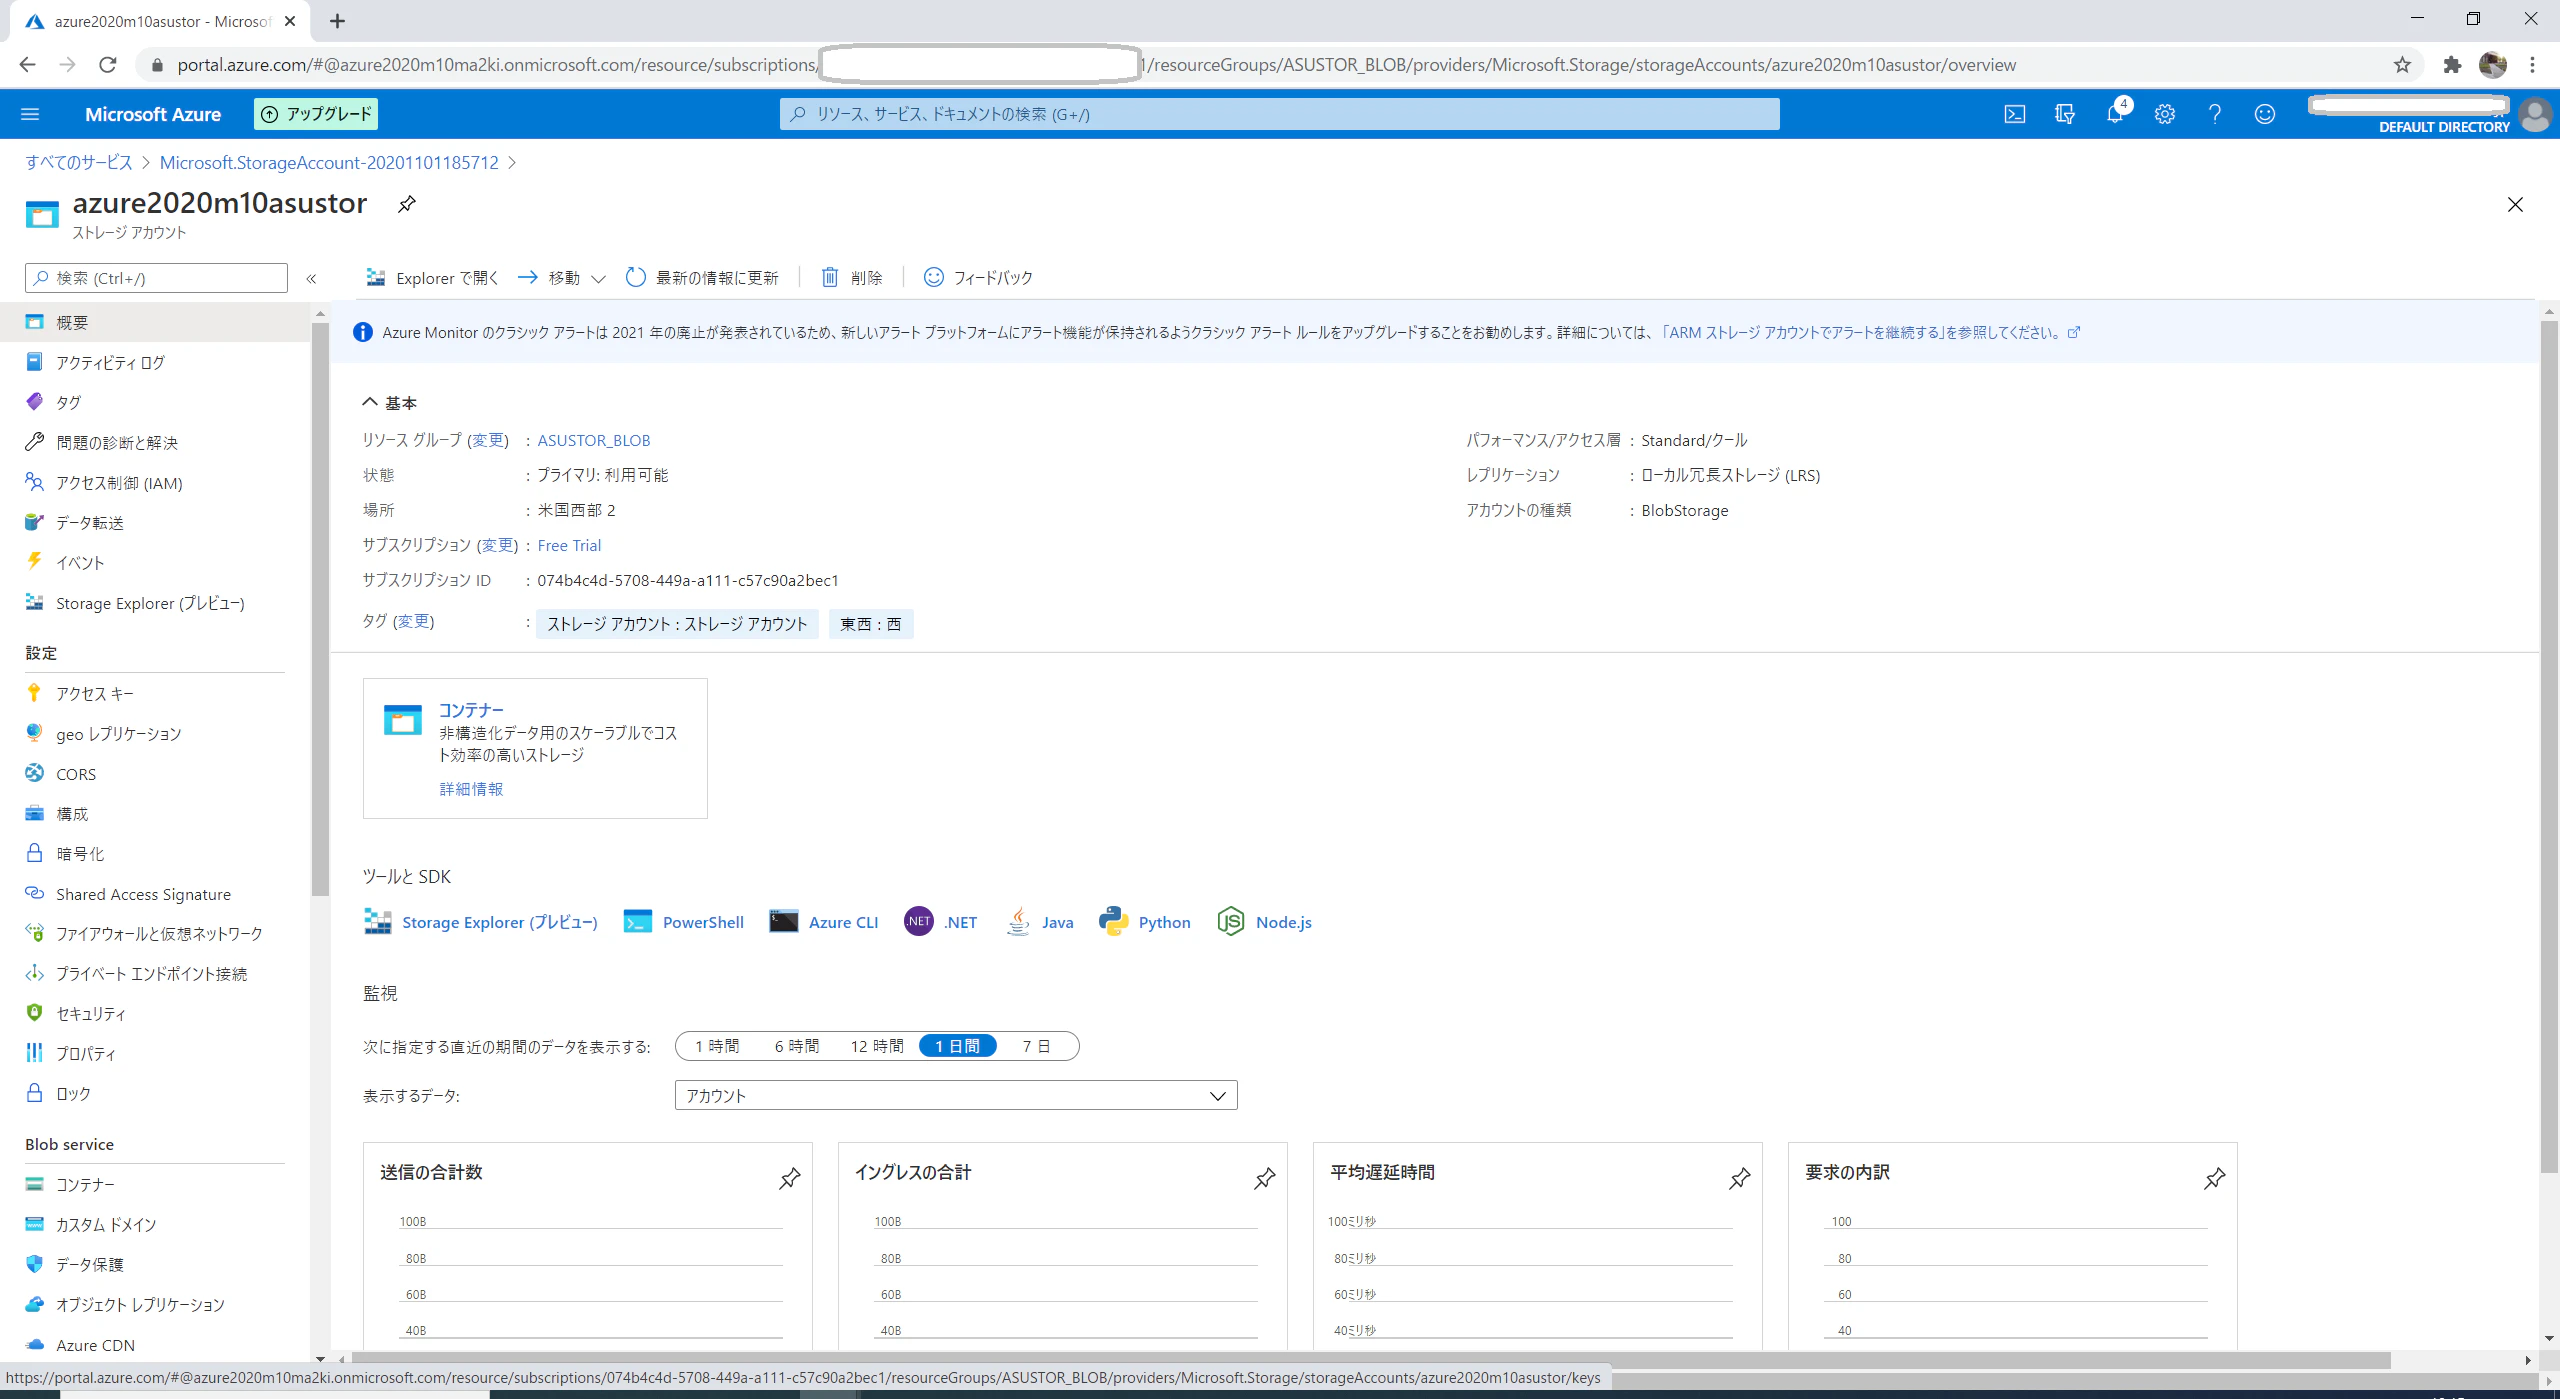Open portal settings gear icon
The image size is (2560, 1399).
2165,114
